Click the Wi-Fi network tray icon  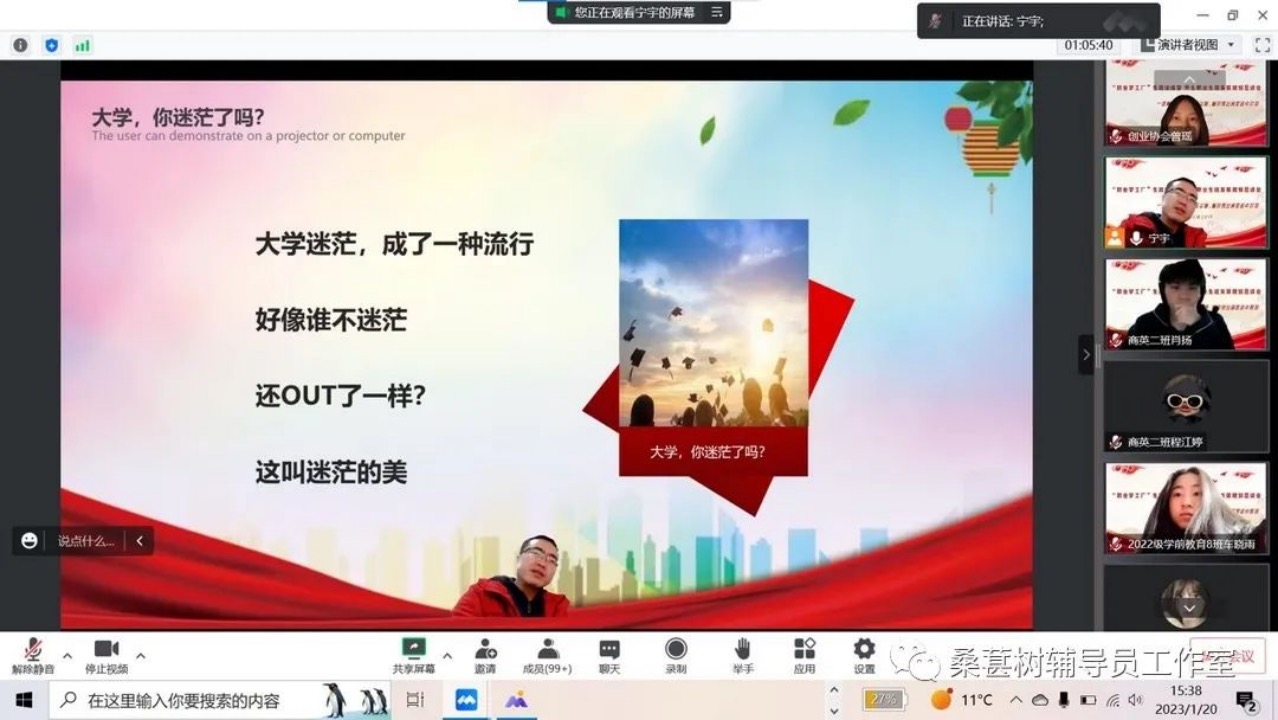tap(1113, 700)
